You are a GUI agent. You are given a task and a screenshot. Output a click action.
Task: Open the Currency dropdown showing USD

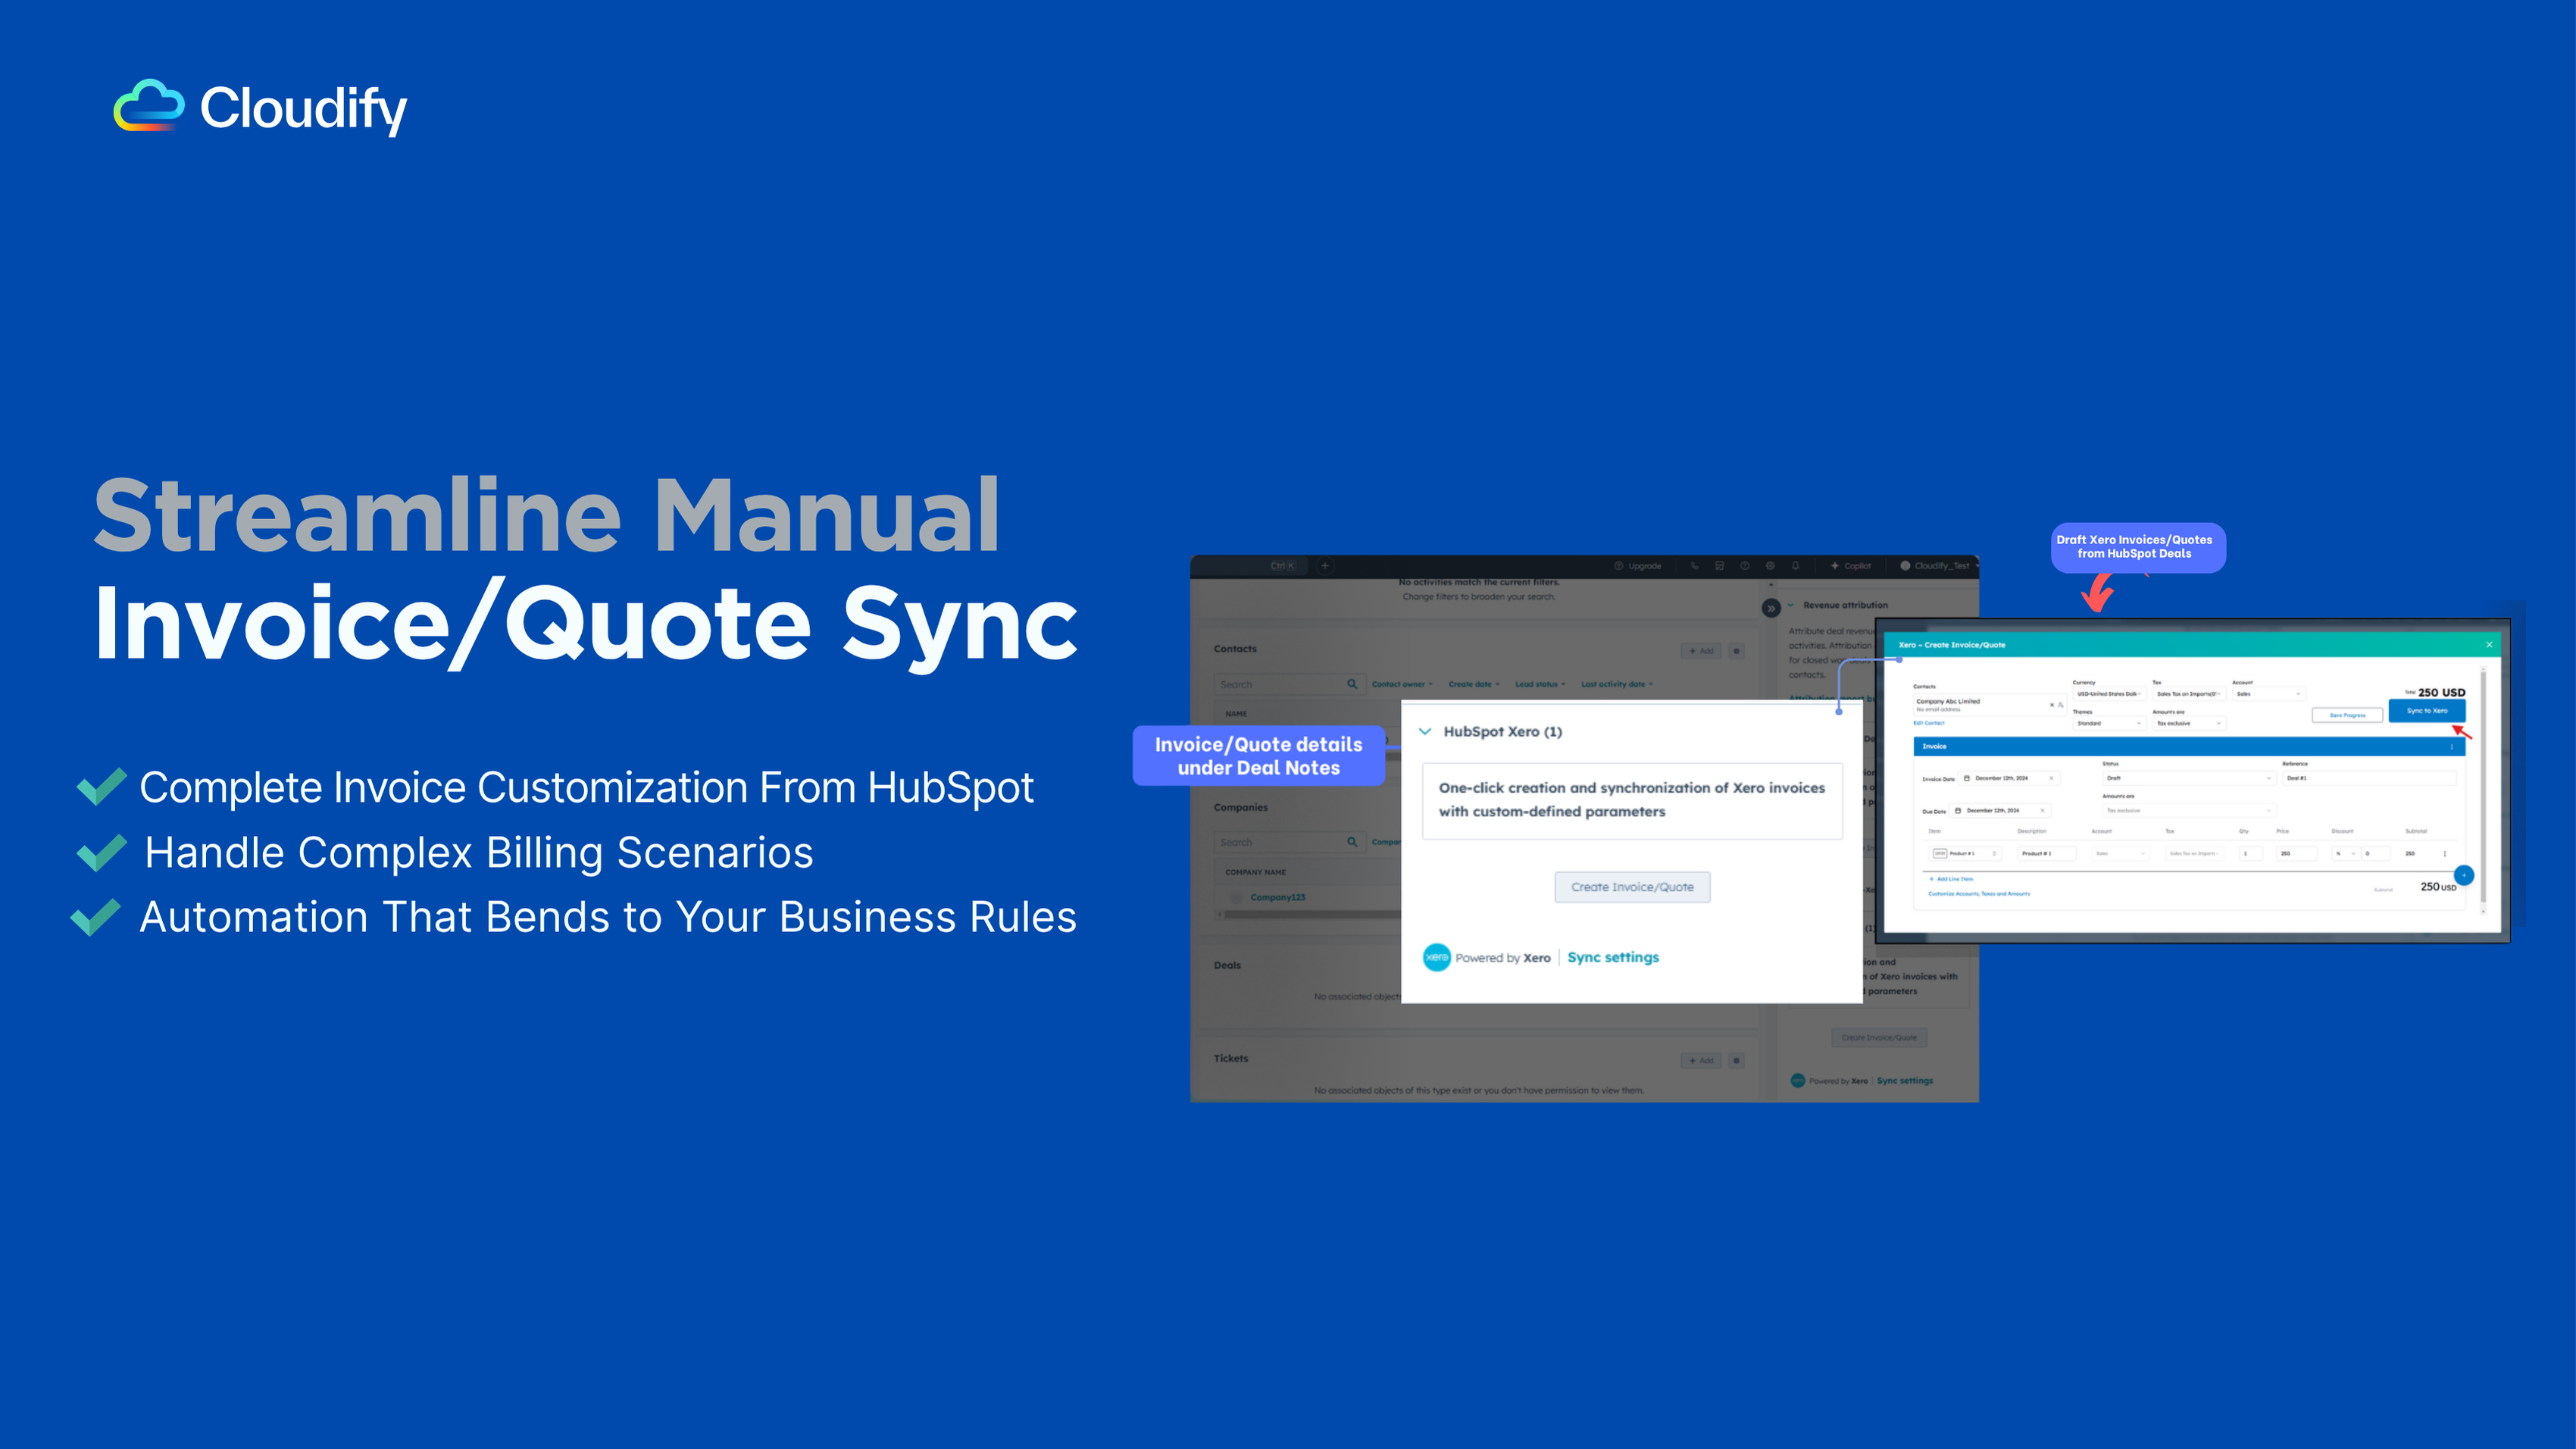point(2110,694)
